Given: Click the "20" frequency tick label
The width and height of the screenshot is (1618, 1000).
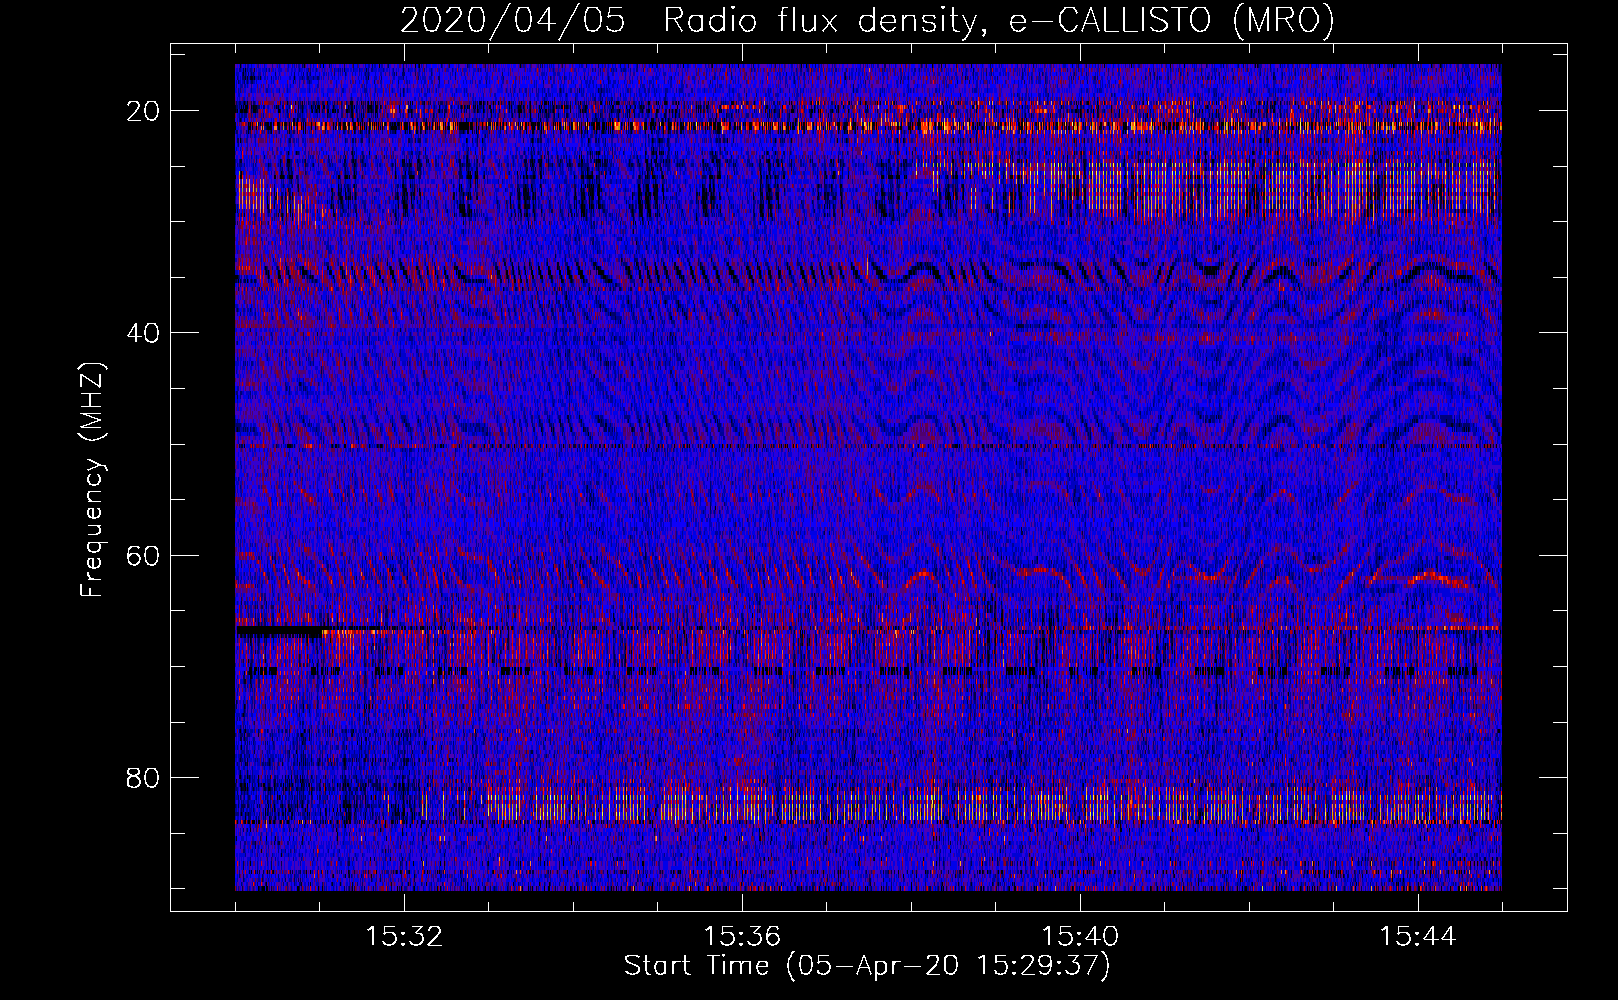Looking at the screenshot, I should coord(144,111).
